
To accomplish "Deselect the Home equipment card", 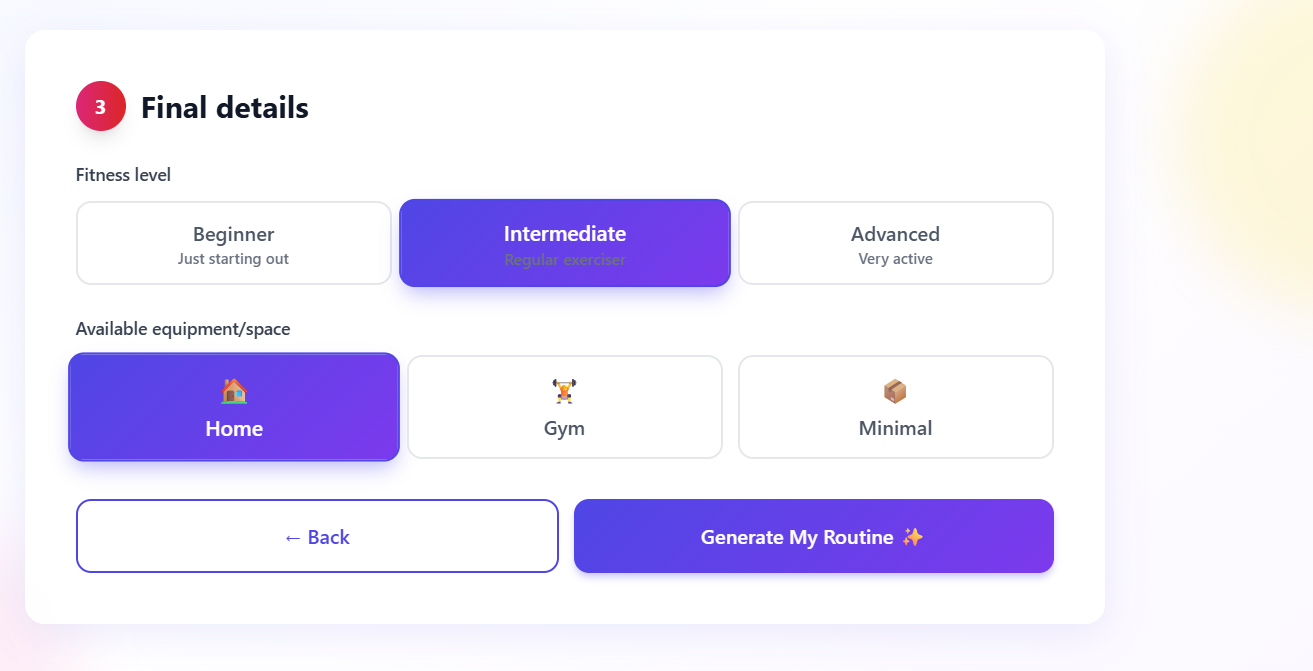I will click(233, 407).
